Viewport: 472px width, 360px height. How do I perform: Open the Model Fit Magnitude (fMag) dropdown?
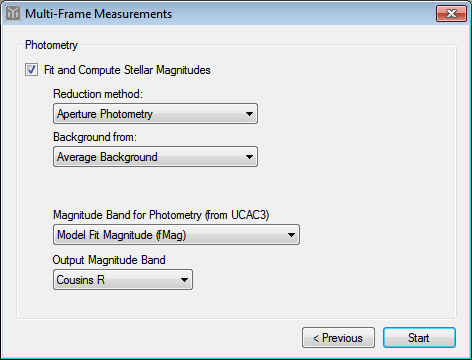pyautogui.click(x=176, y=235)
